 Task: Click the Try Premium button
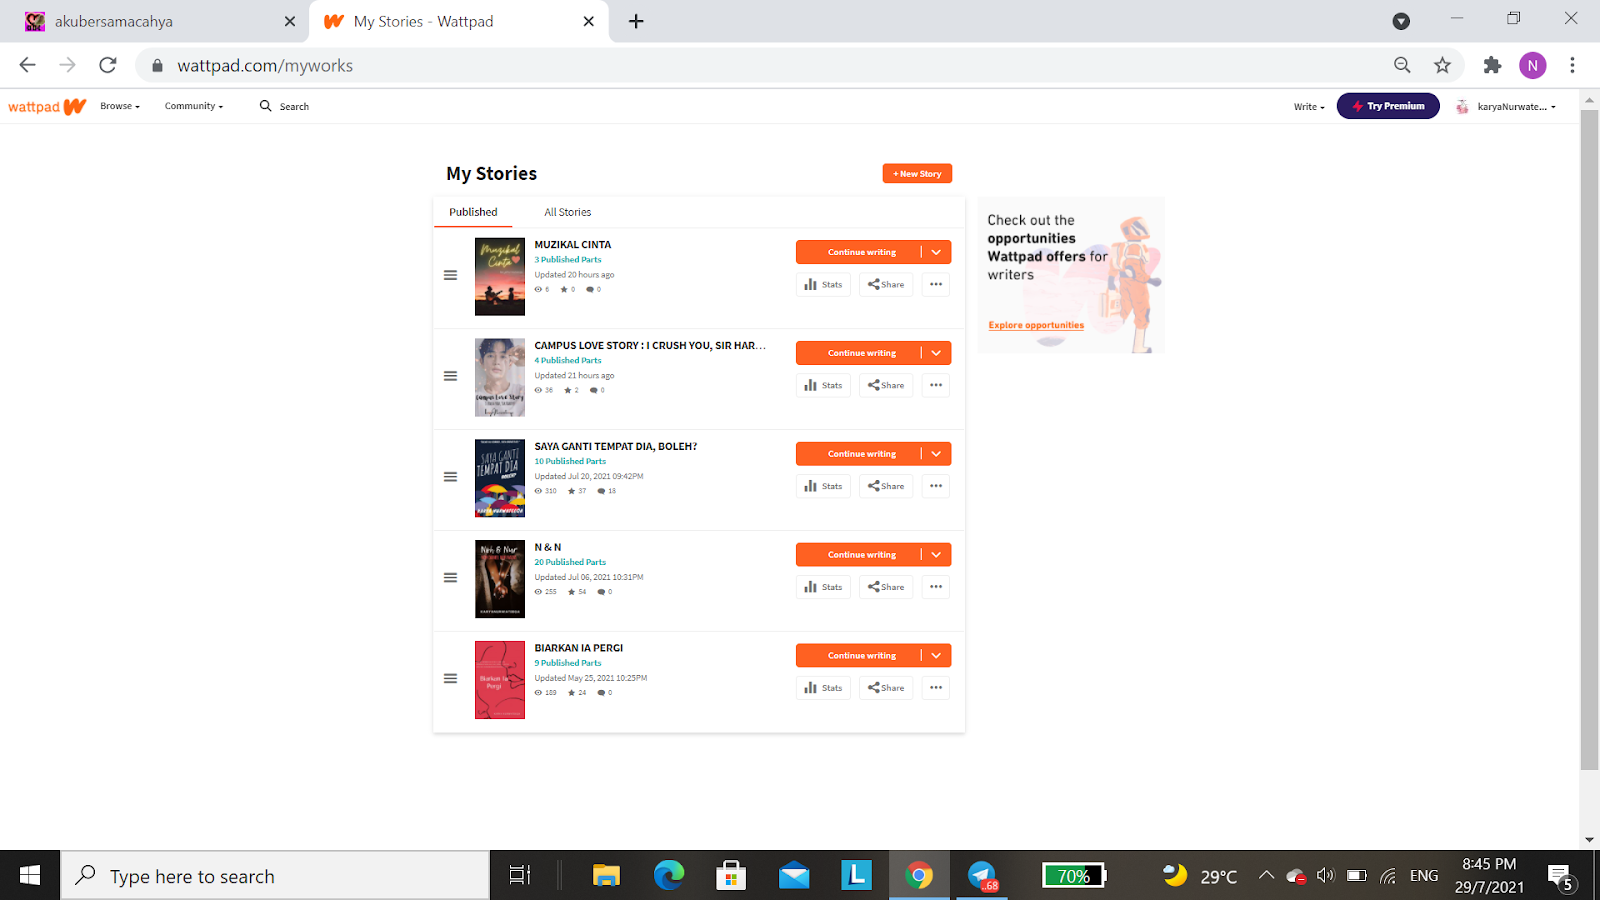(1388, 106)
